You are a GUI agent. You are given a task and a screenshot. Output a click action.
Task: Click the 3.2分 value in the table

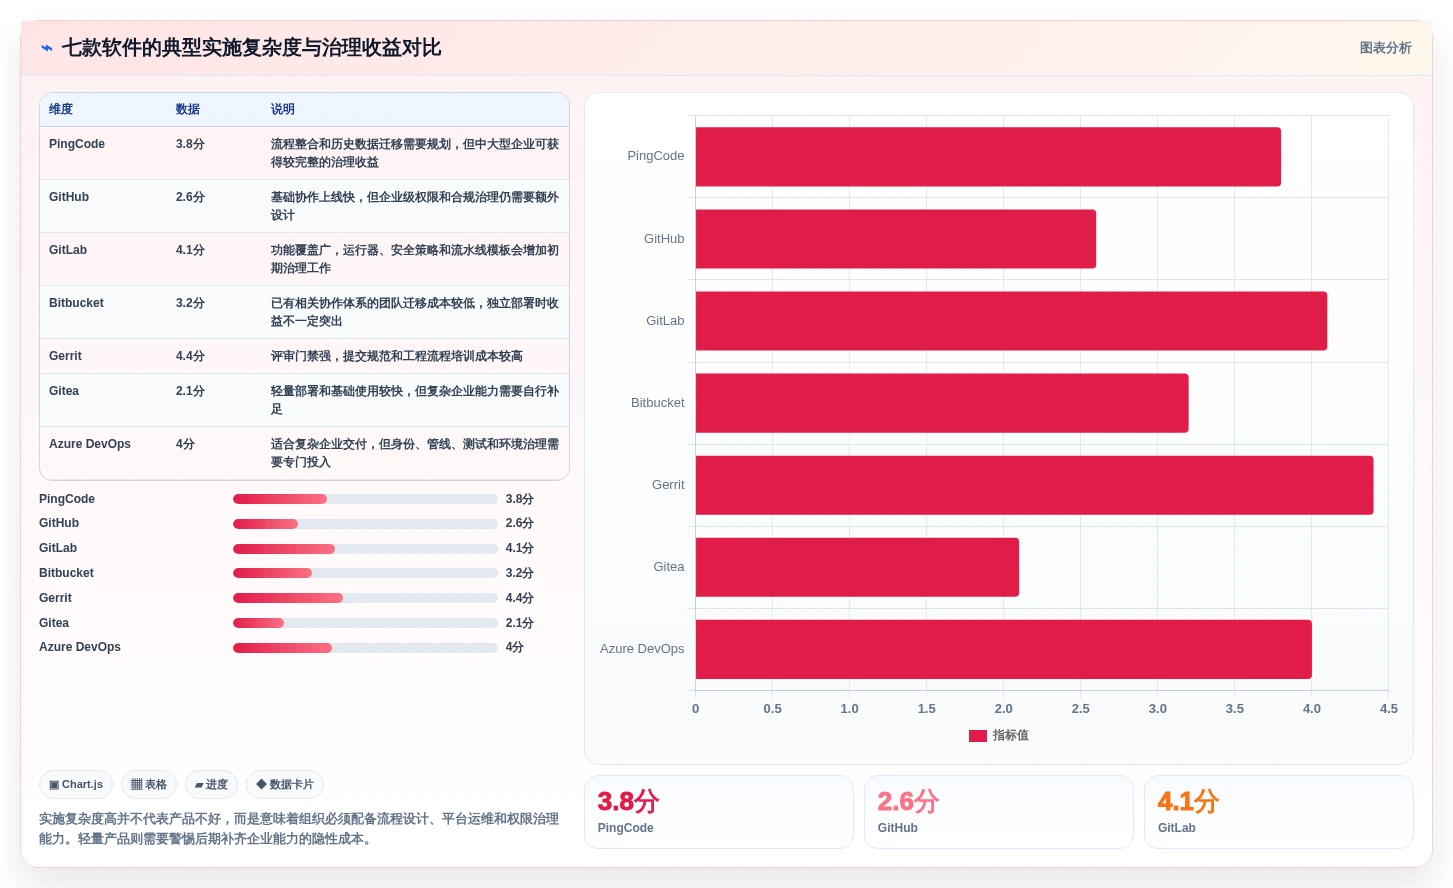tap(190, 303)
